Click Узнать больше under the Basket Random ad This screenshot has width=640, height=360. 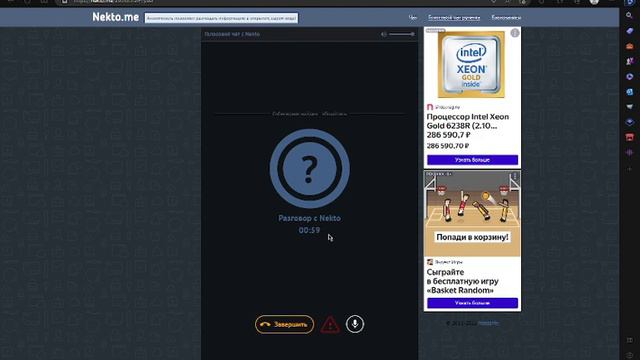pyautogui.click(x=472, y=303)
